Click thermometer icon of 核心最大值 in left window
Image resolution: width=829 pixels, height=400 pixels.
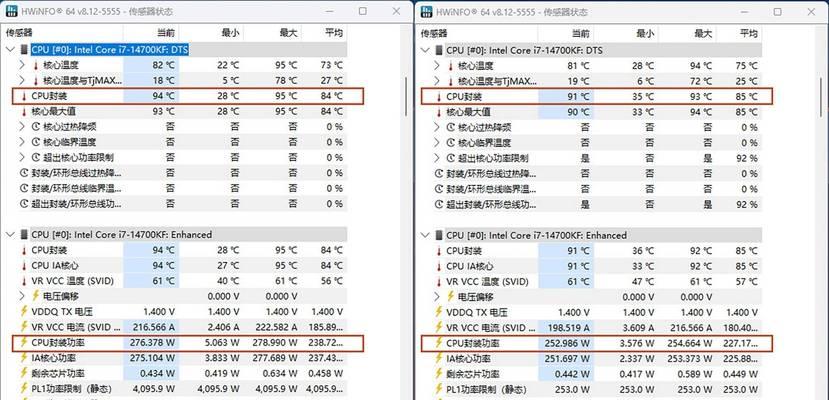click(24, 111)
